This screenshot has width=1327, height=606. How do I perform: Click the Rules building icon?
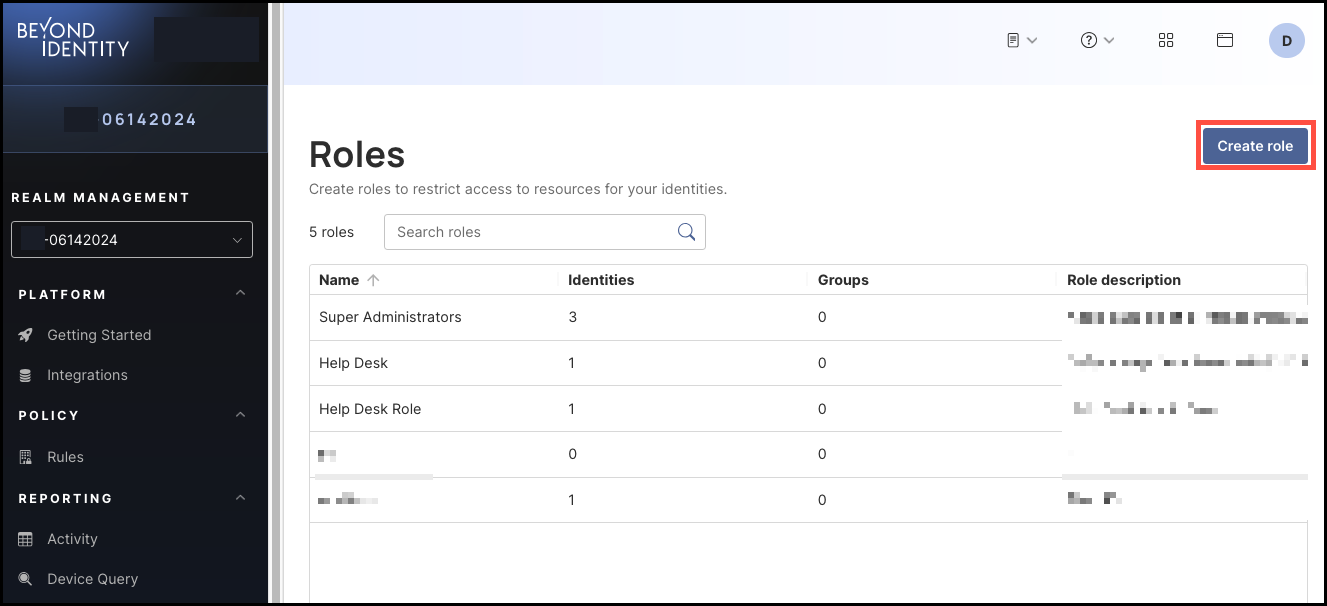click(x=26, y=457)
